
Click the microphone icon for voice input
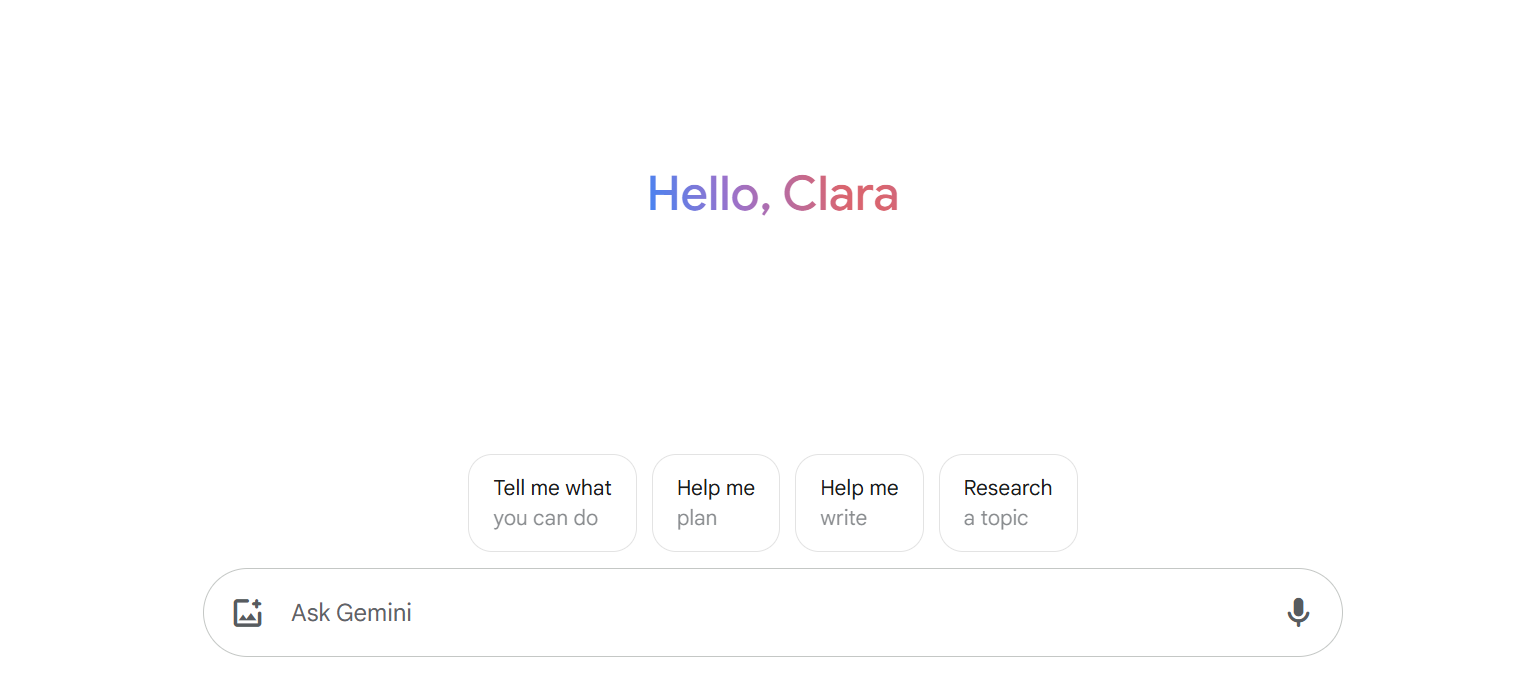(x=1298, y=612)
